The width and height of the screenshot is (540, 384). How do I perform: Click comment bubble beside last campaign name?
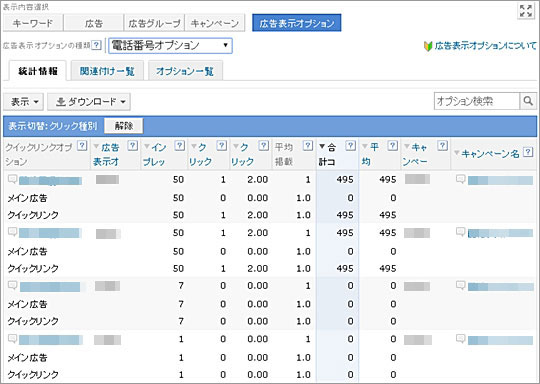[x=460, y=339]
